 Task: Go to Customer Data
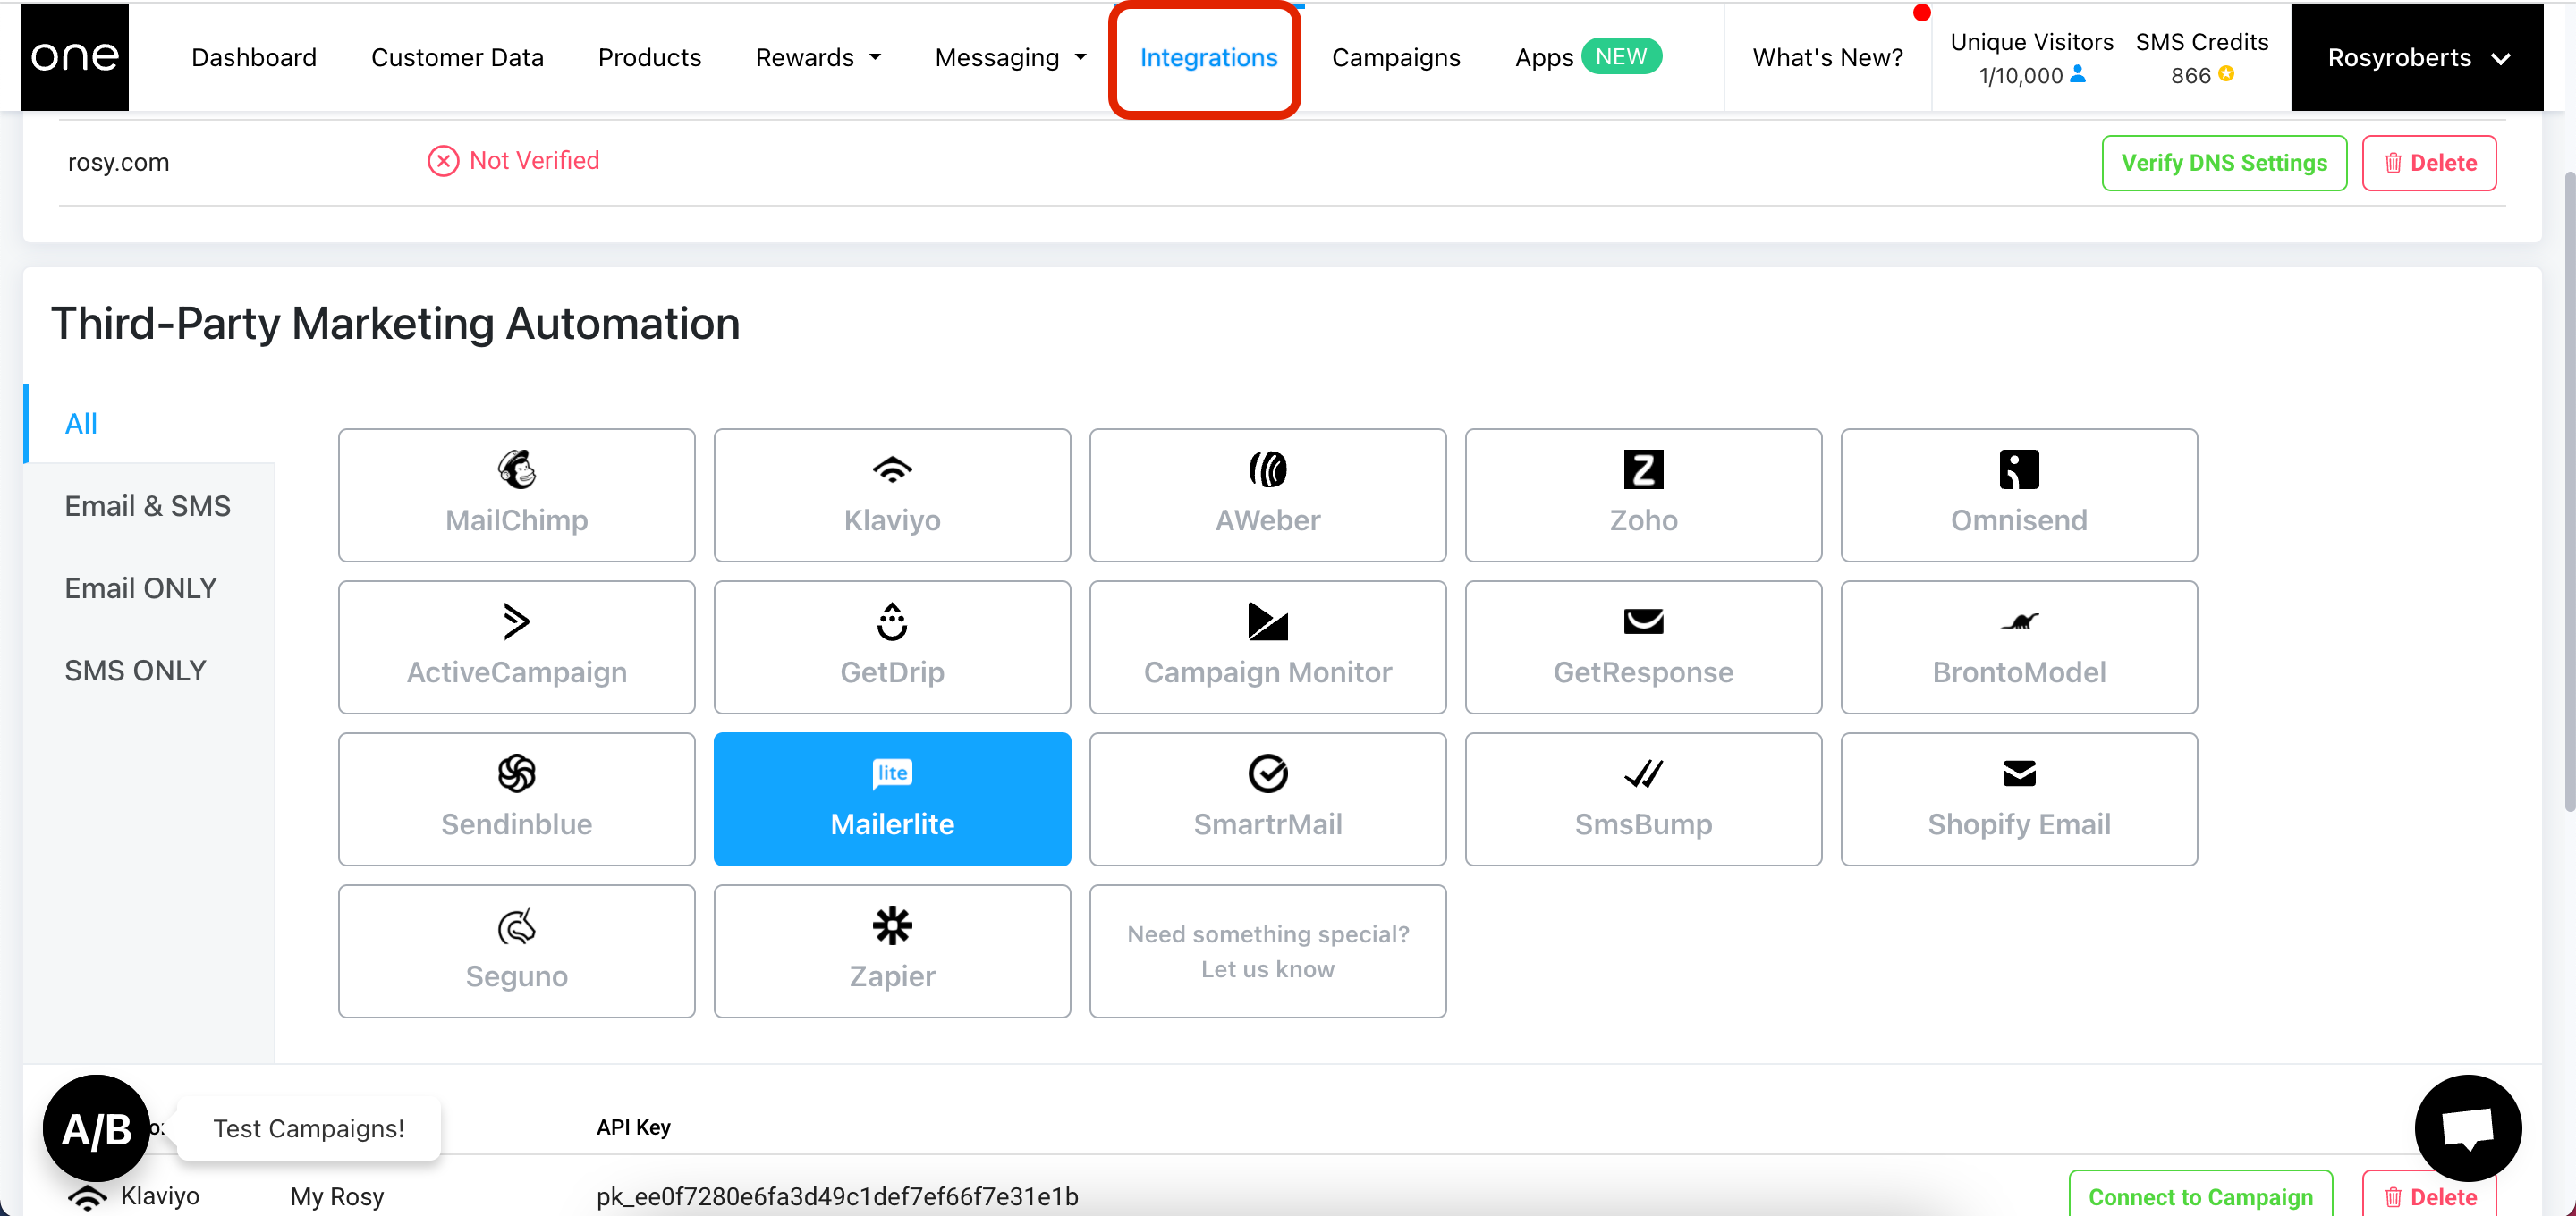[457, 57]
